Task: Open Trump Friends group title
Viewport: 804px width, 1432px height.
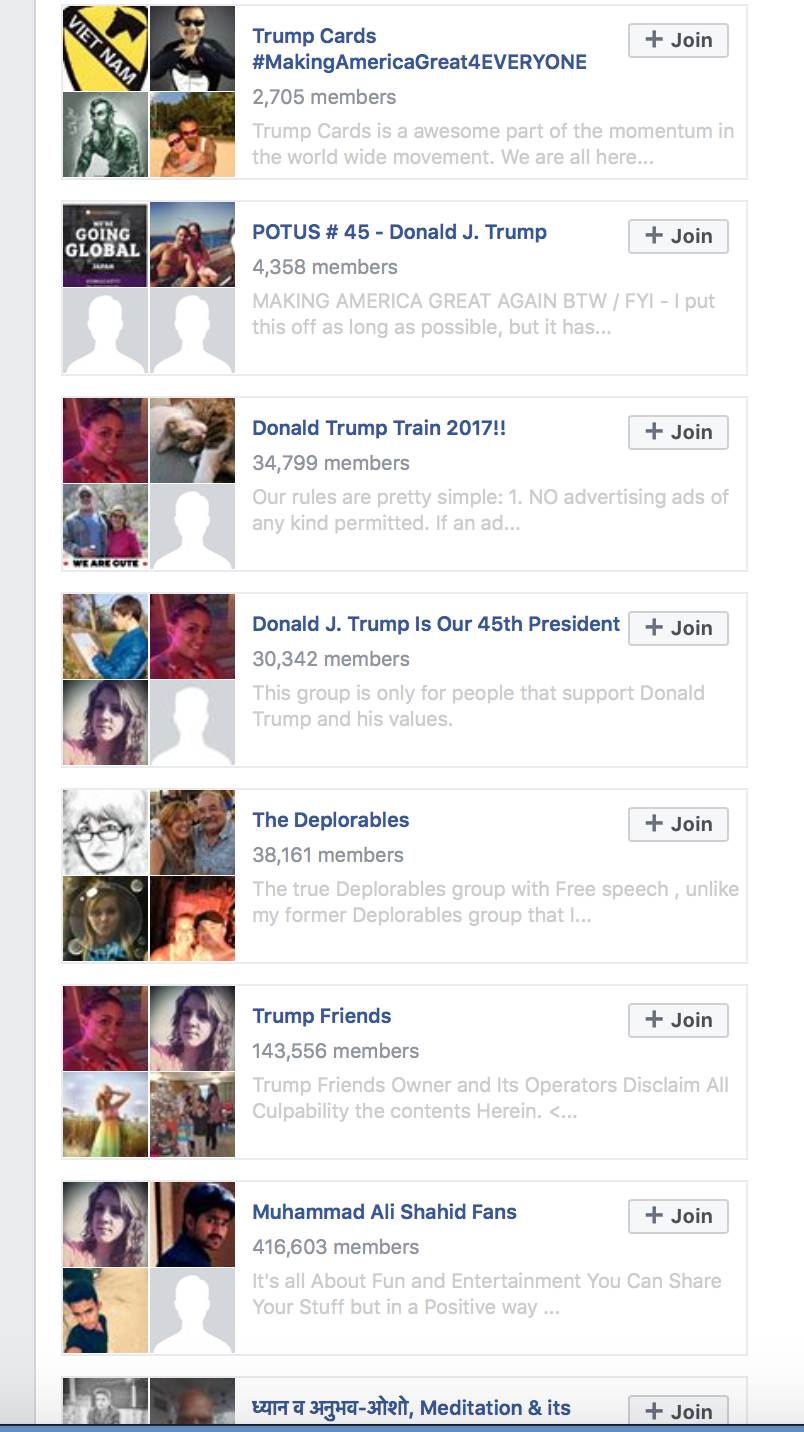Action: tap(322, 1016)
